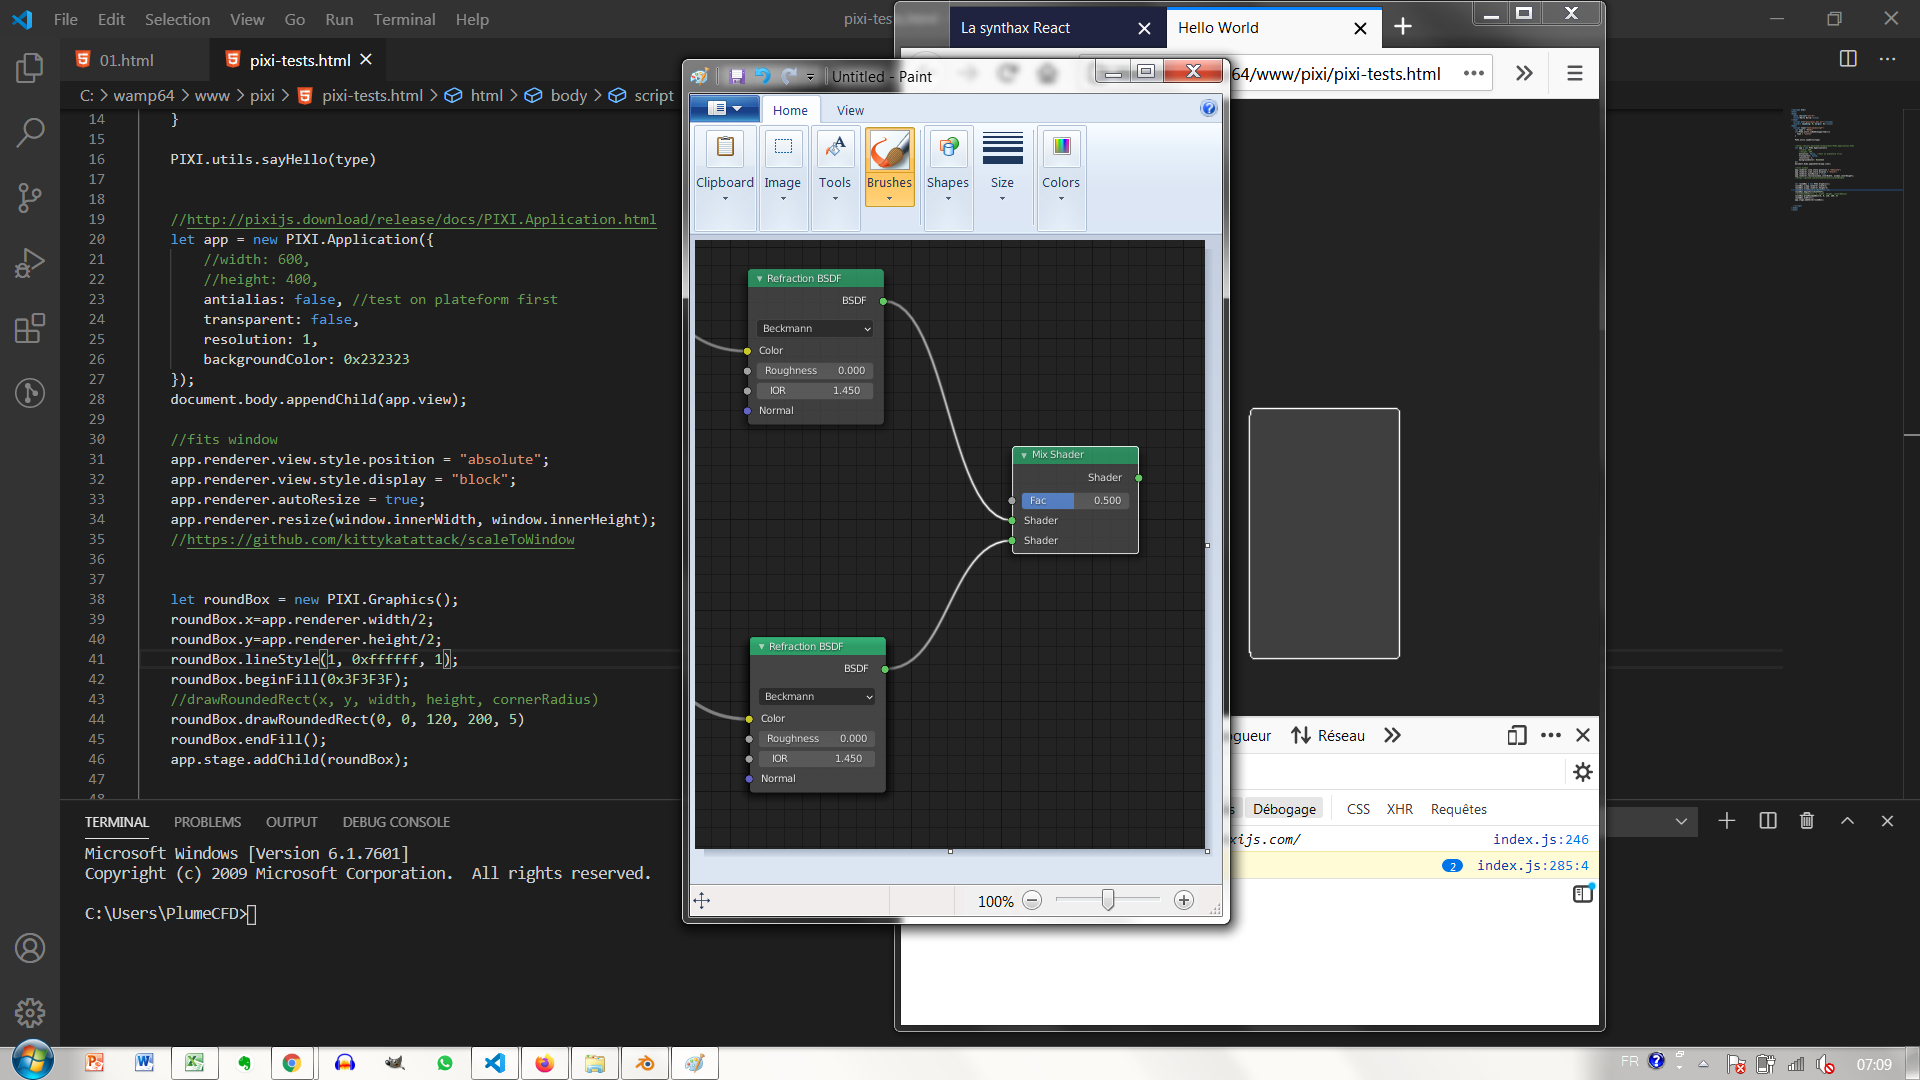Expand the Clipboard group in Paint
Screen dimensions: 1920x1080
pyautogui.click(x=725, y=179)
